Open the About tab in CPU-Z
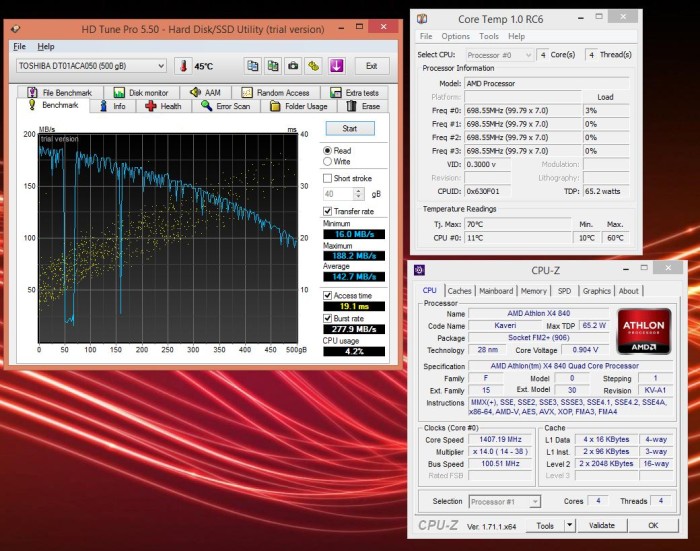The image size is (700, 551). [x=629, y=291]
